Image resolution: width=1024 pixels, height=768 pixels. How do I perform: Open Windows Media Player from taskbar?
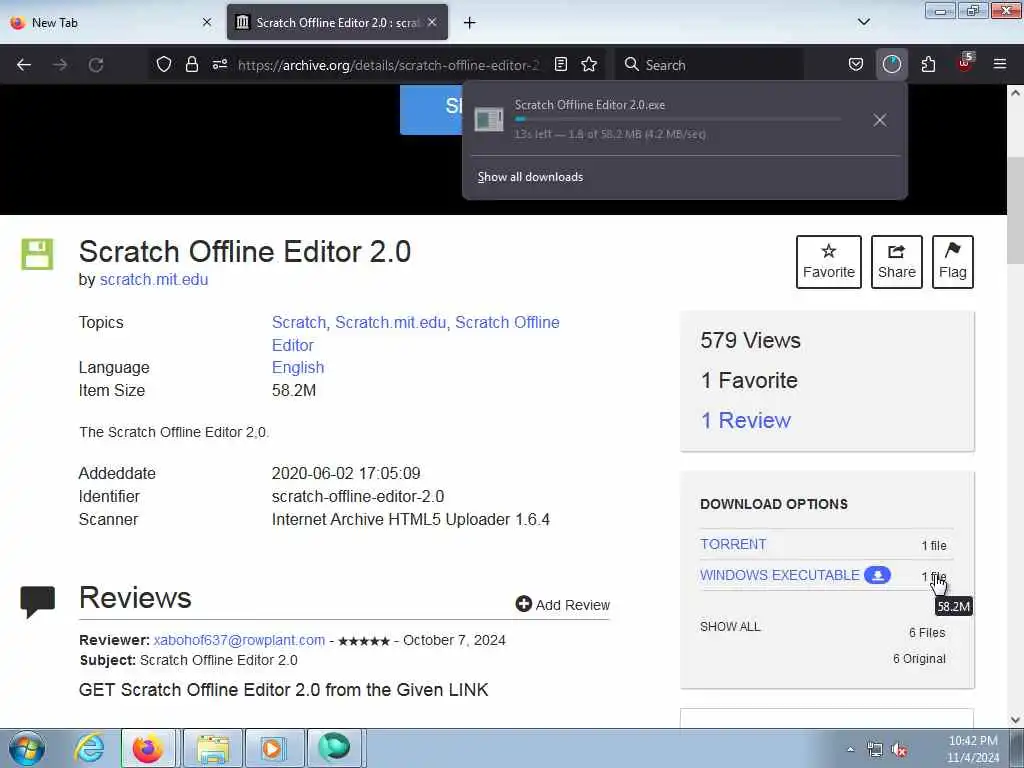coord(273,748)
